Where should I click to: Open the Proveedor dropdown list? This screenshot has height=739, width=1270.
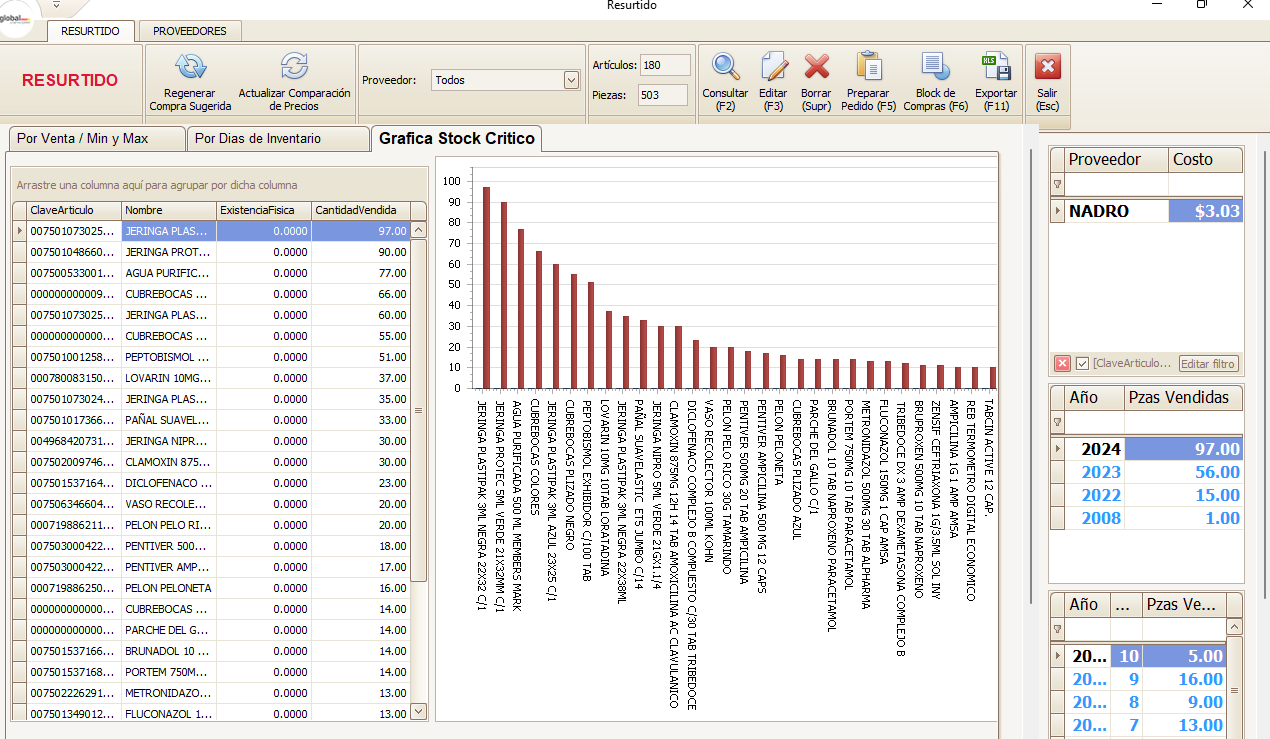[x=571, y=80]
